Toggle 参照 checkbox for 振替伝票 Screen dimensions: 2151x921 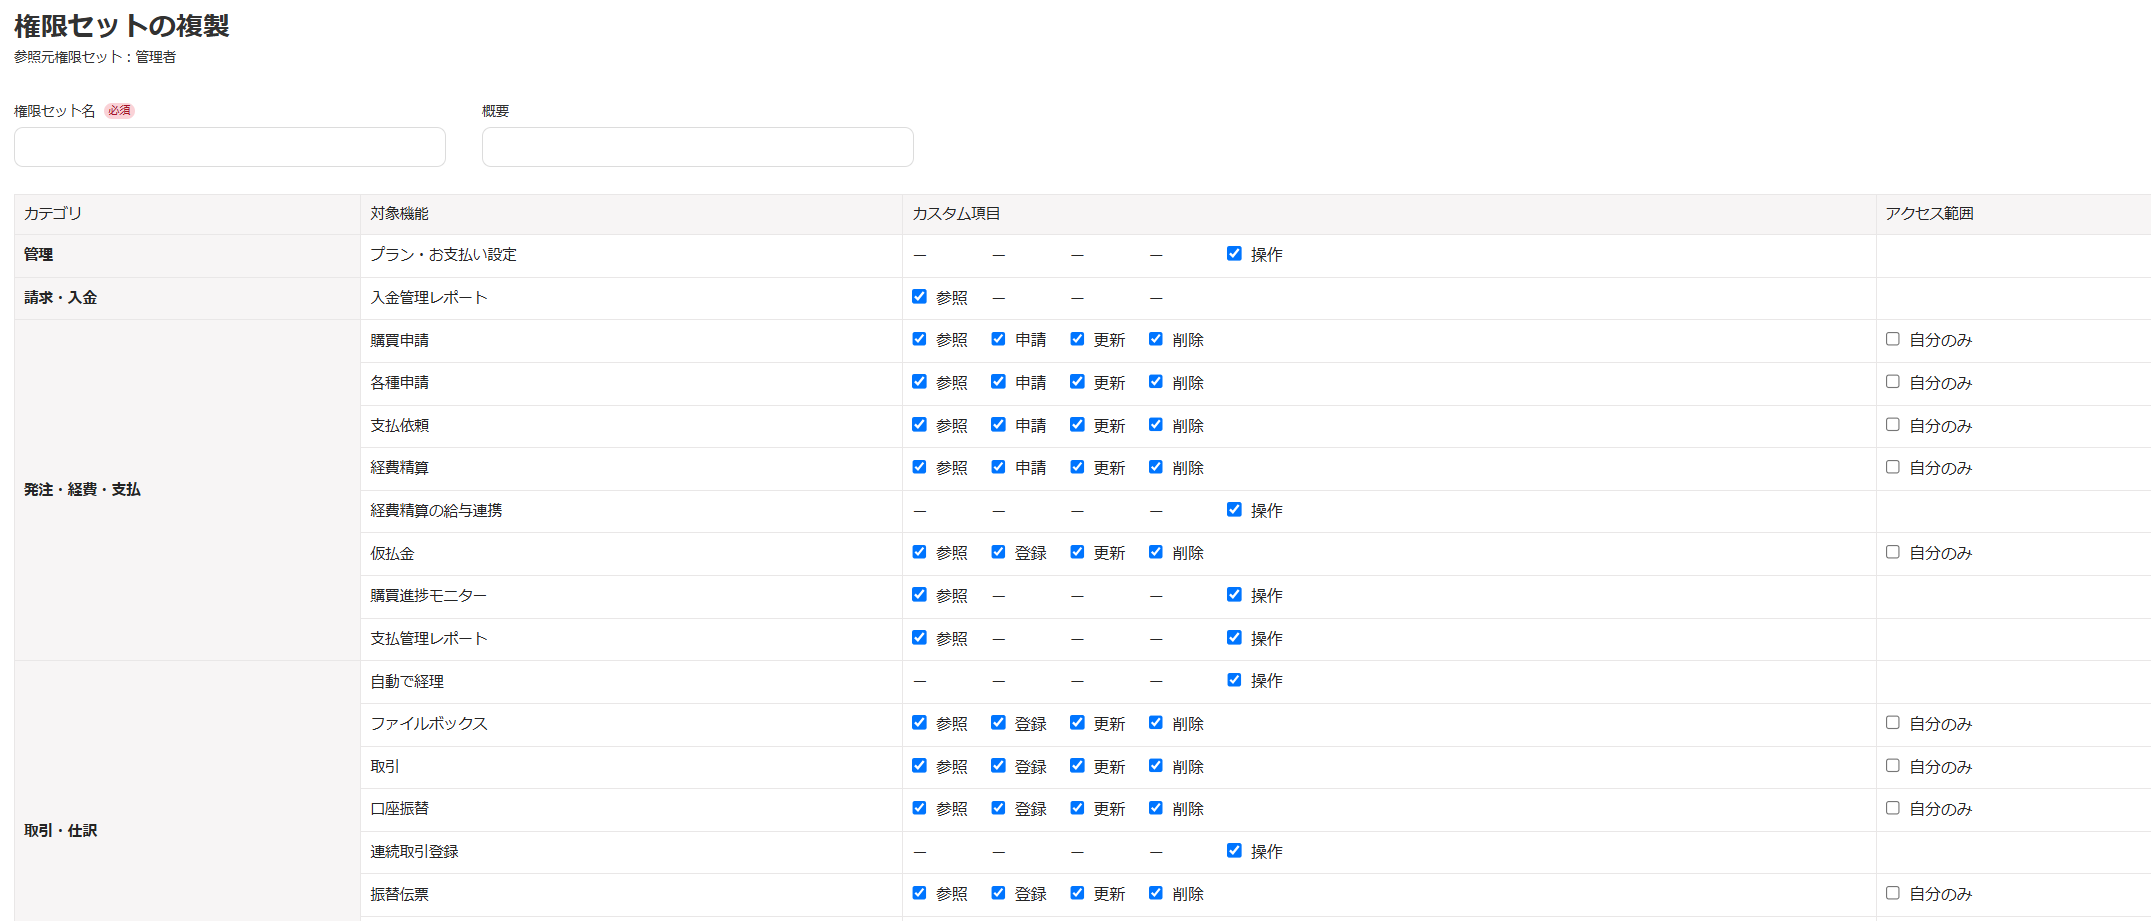(x=919, y=893)
